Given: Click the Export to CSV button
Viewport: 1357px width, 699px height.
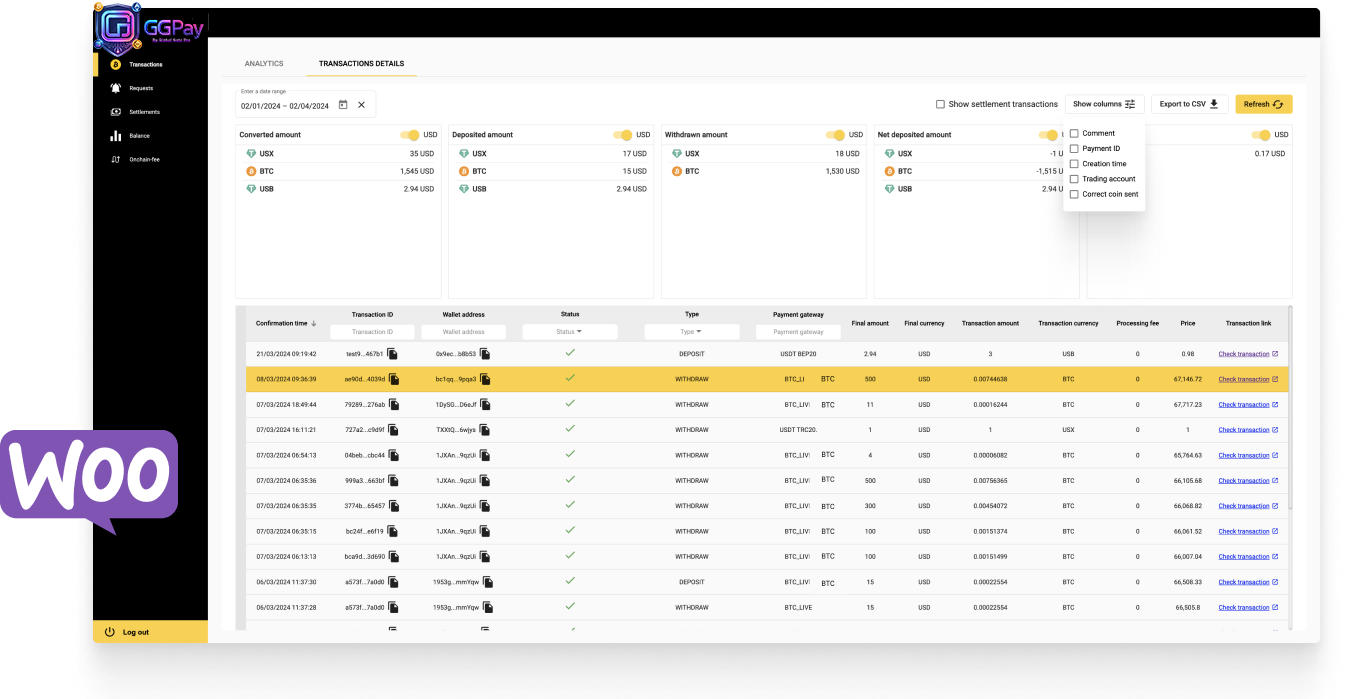Looking at the screenshot, I should 1188,104.
